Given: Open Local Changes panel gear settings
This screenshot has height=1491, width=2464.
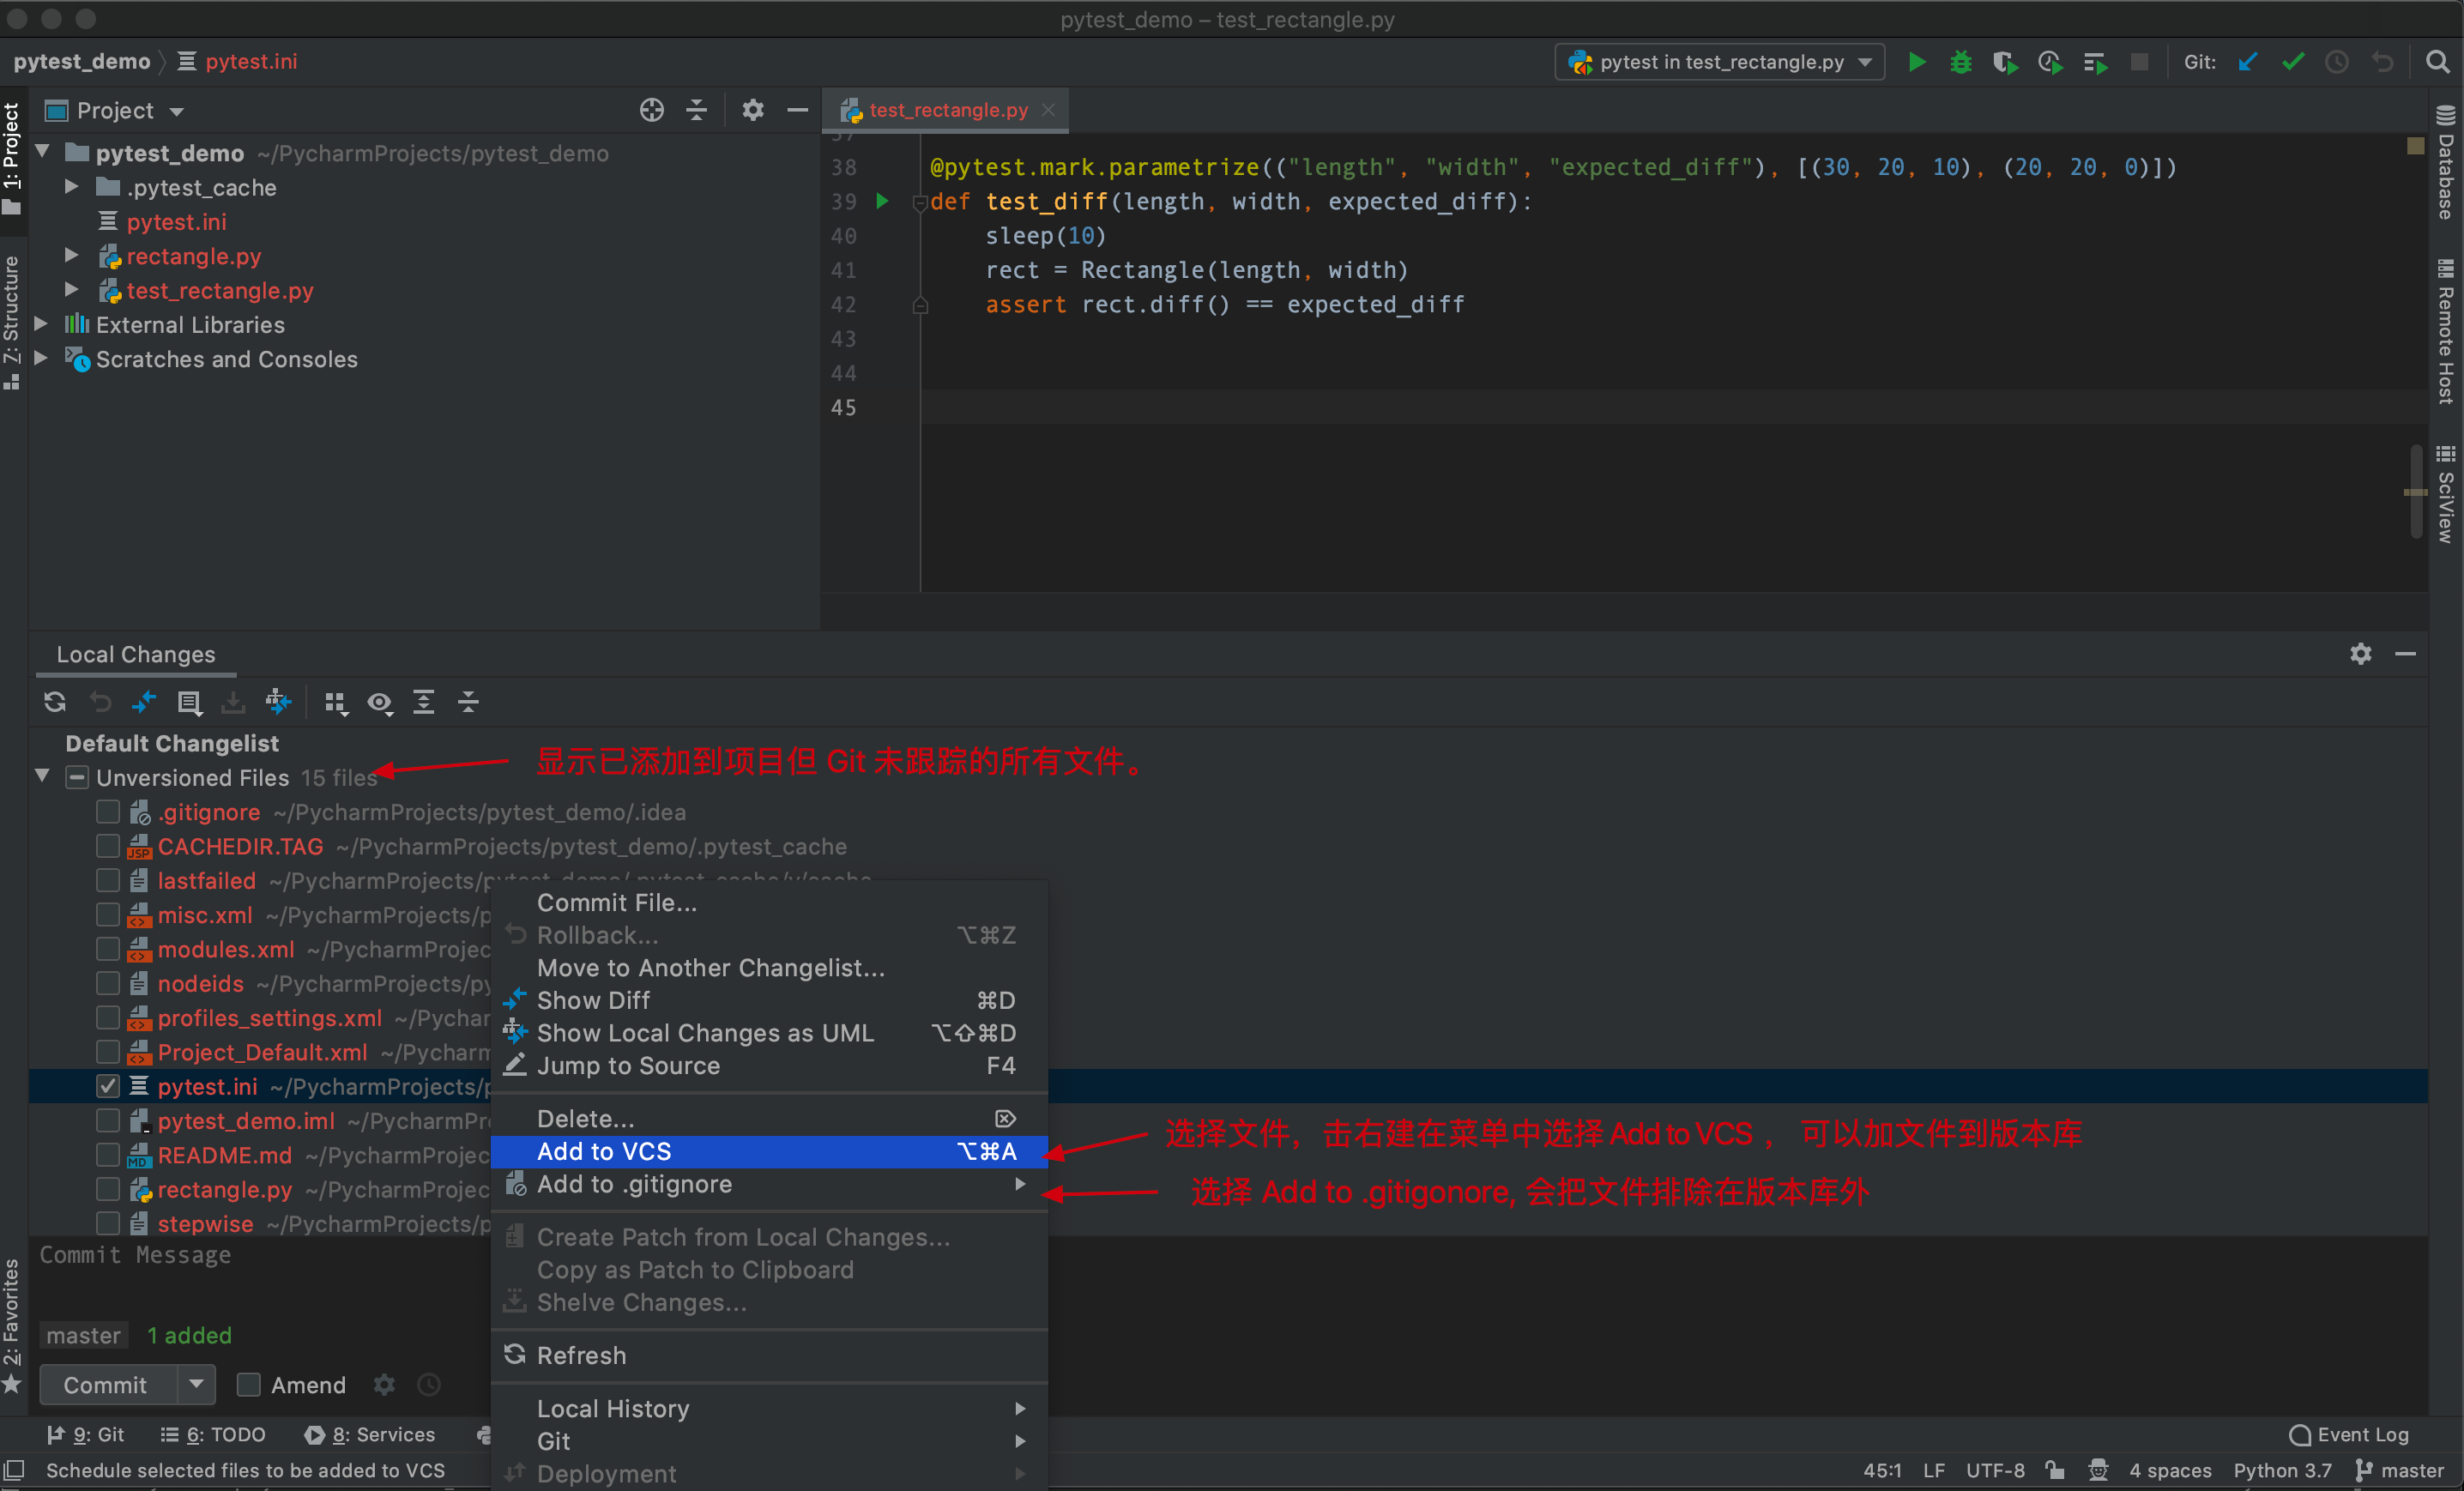Looking at the screenshot, I should coord(2361,654).
